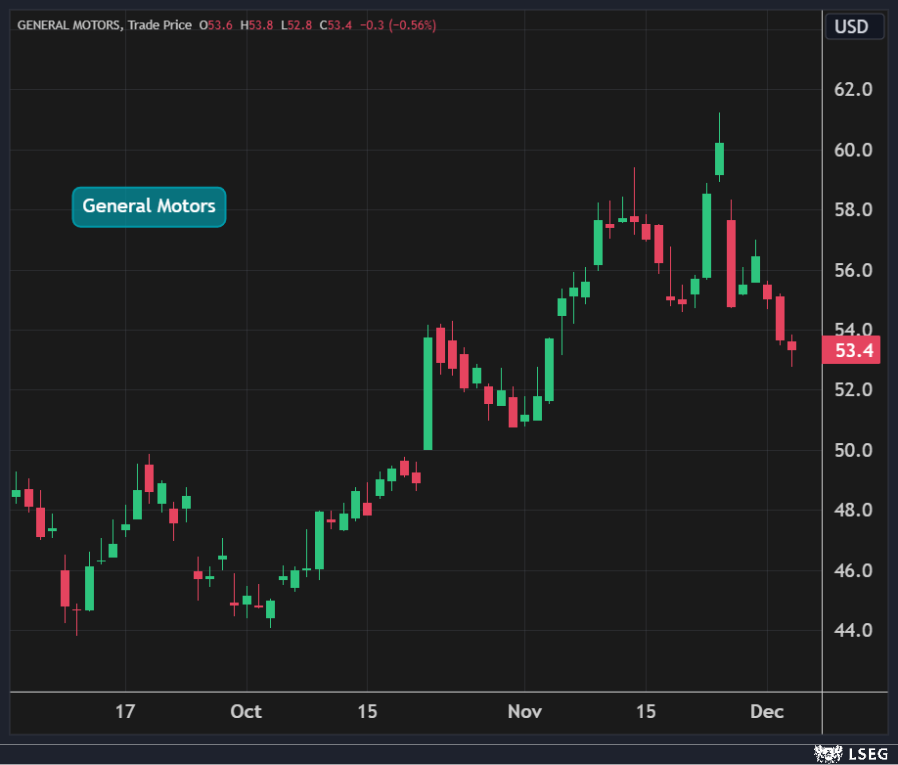Click the -0.3 (-0.56%) change readout
The width and height of the screenshot is (898, 765).
tap(398, 25)
